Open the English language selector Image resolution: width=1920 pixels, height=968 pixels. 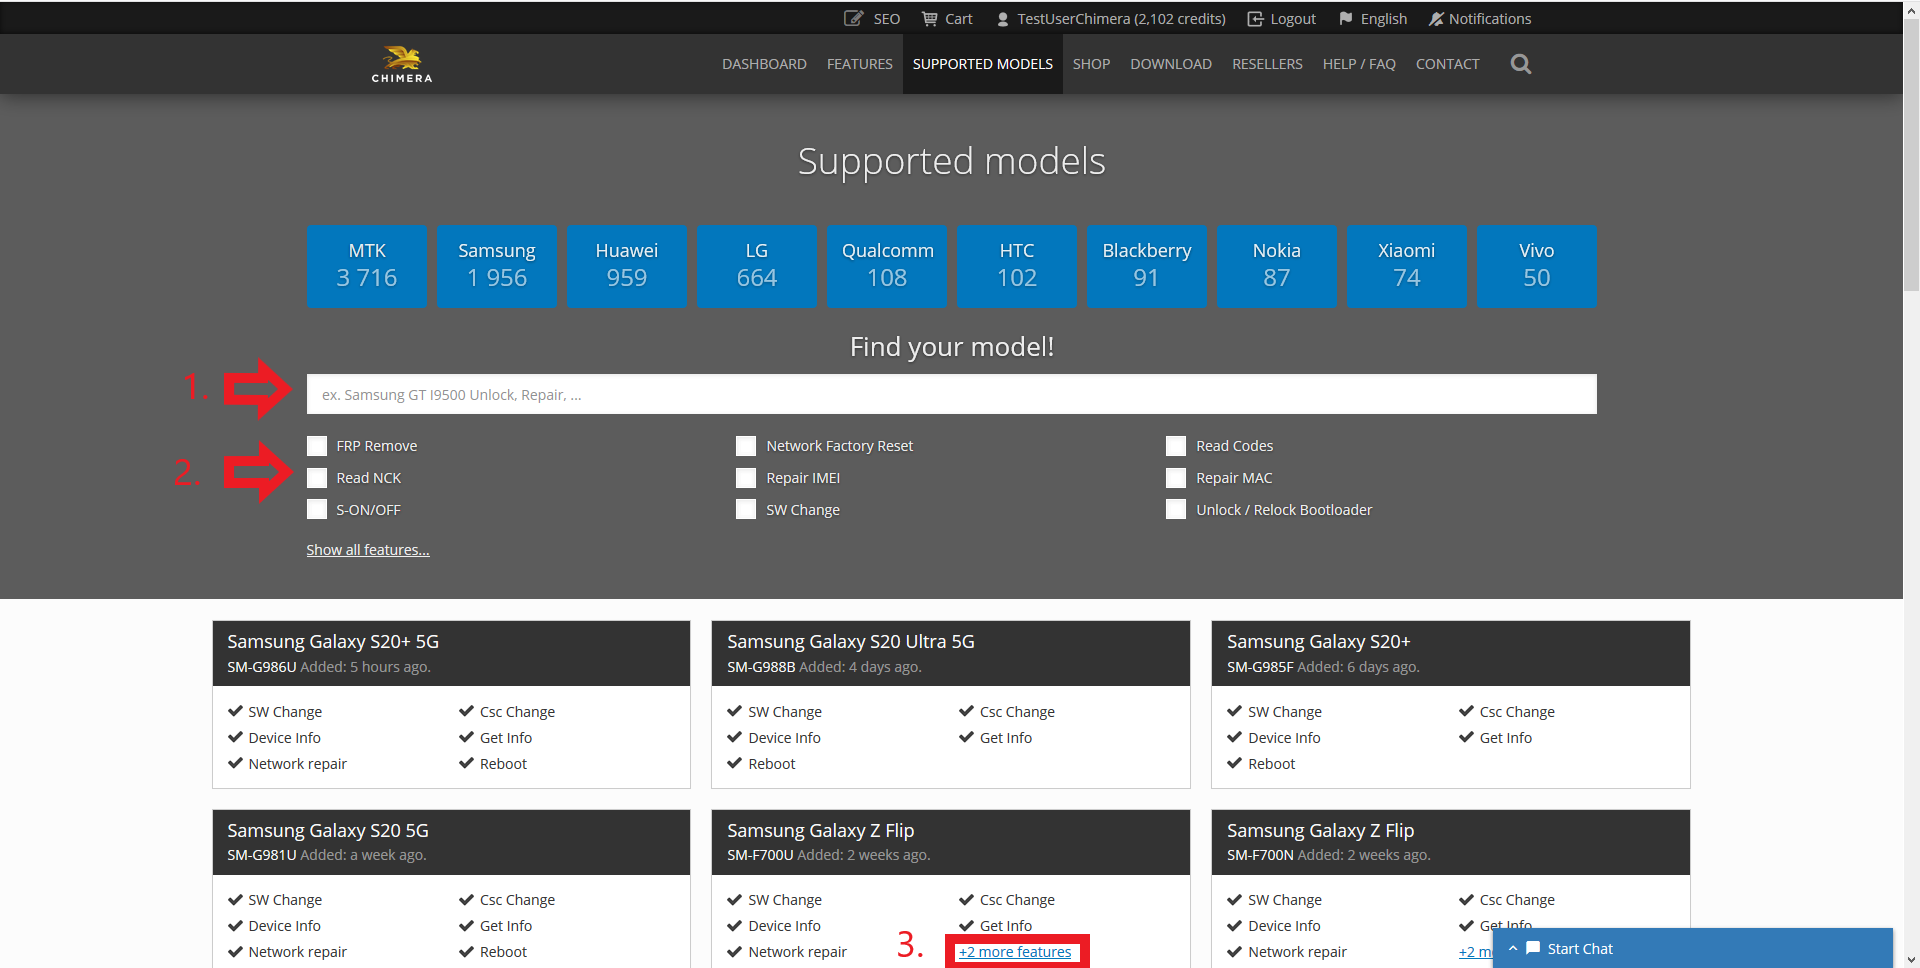(1373, 19)
